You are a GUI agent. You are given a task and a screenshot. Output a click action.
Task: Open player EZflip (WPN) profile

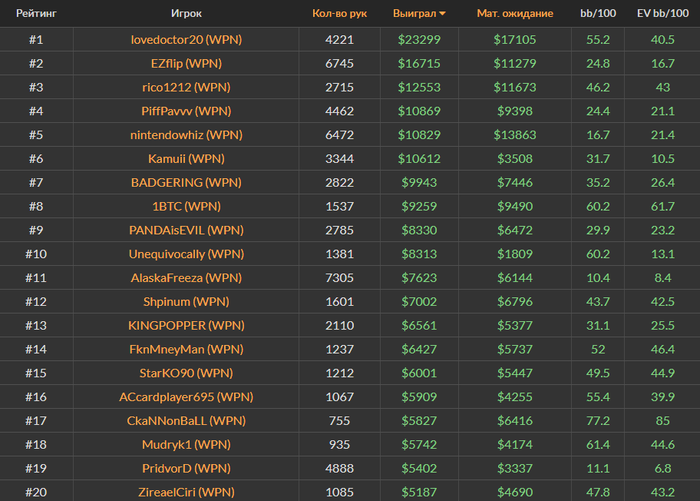coord(186,64)
